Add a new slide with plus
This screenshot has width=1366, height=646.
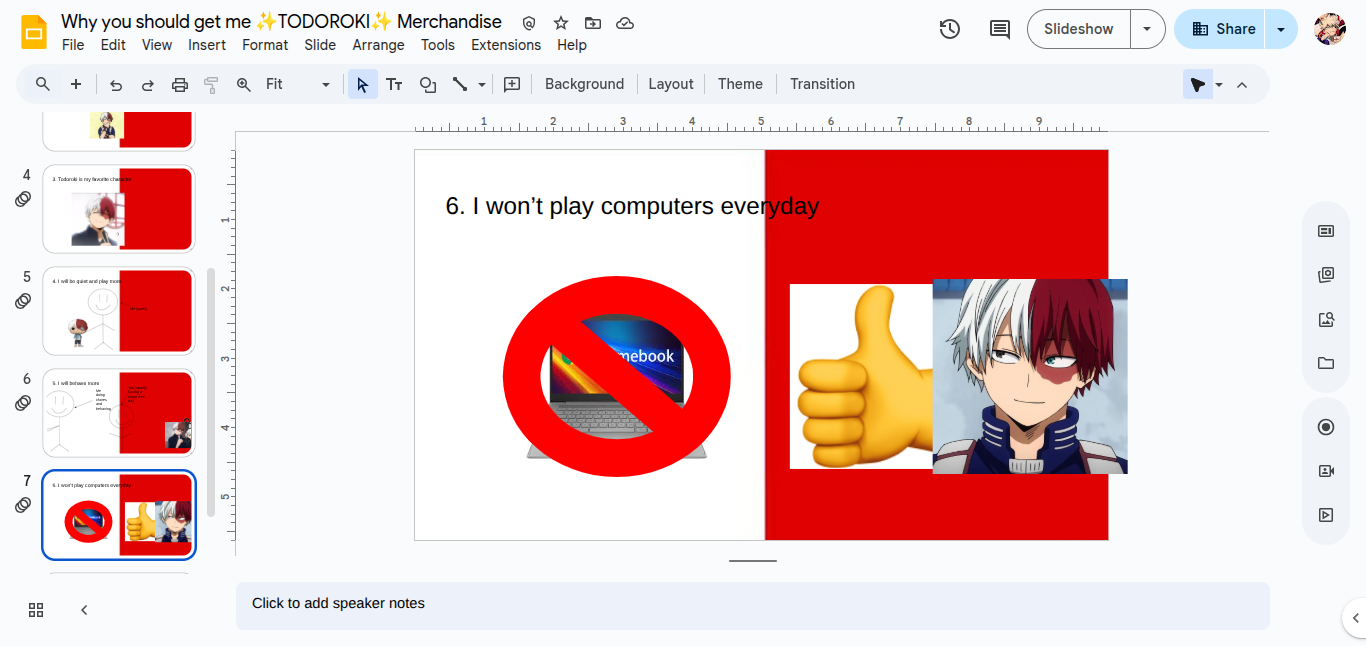point(76,84)
